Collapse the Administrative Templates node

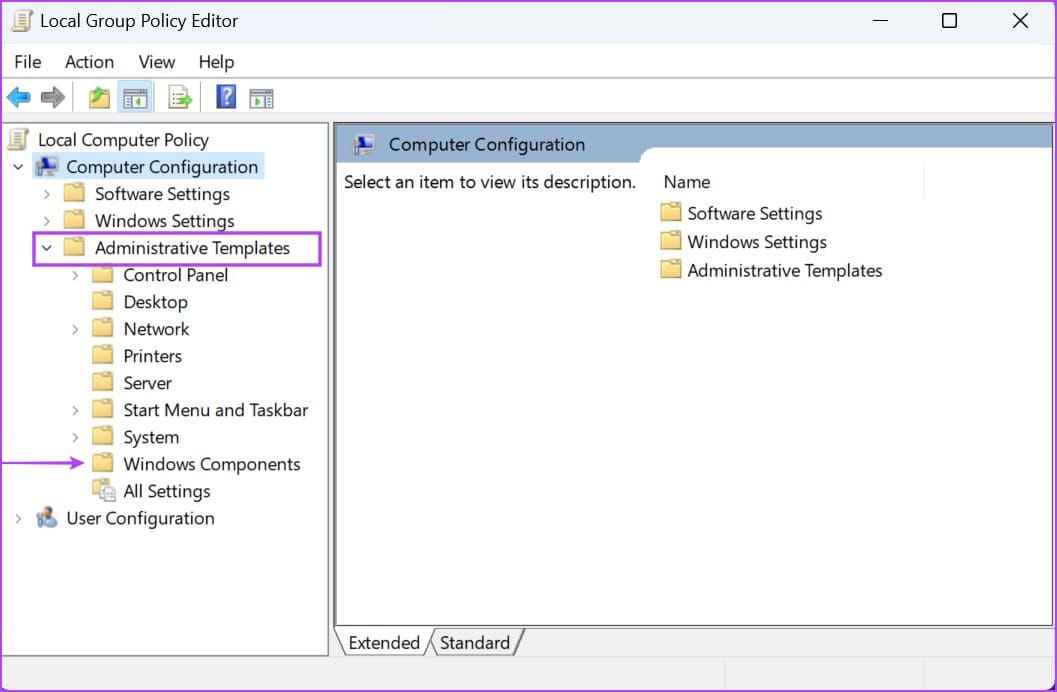pyautogui.click(x=47, y=248)
